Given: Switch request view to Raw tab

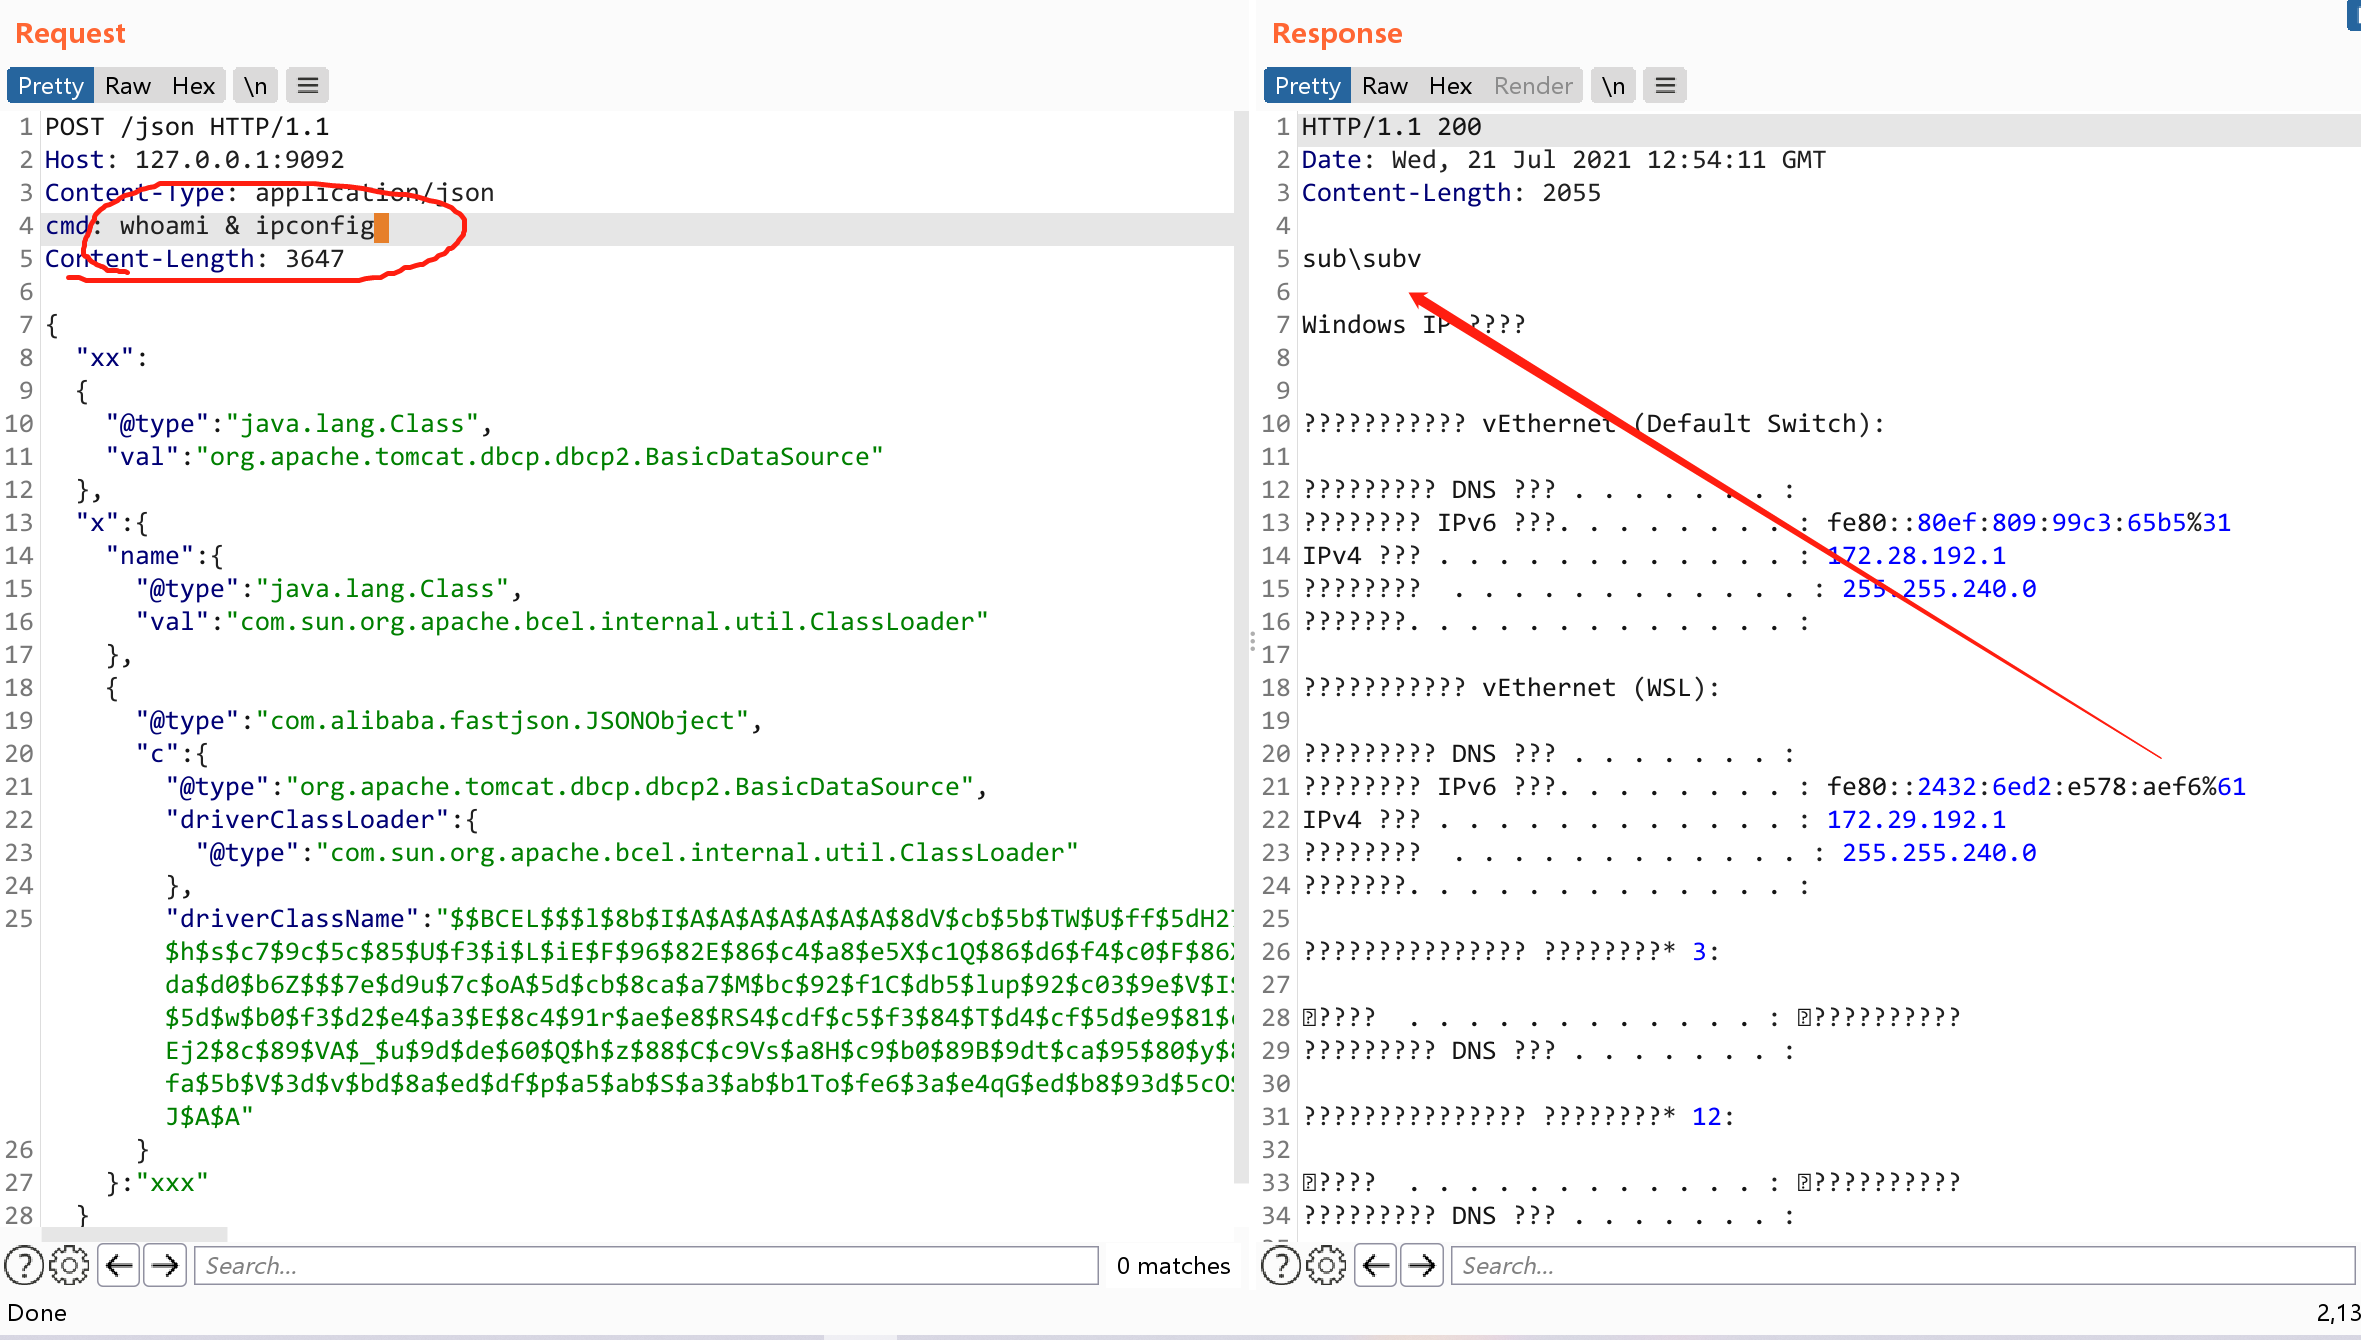Looking at the screenshot, I should coord(128,86).
